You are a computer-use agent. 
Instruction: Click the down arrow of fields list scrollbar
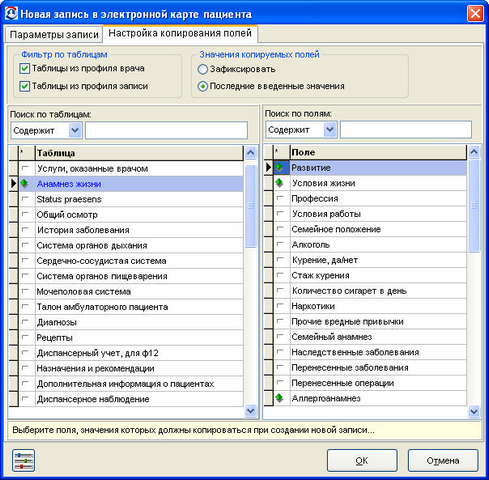point(474,412)
